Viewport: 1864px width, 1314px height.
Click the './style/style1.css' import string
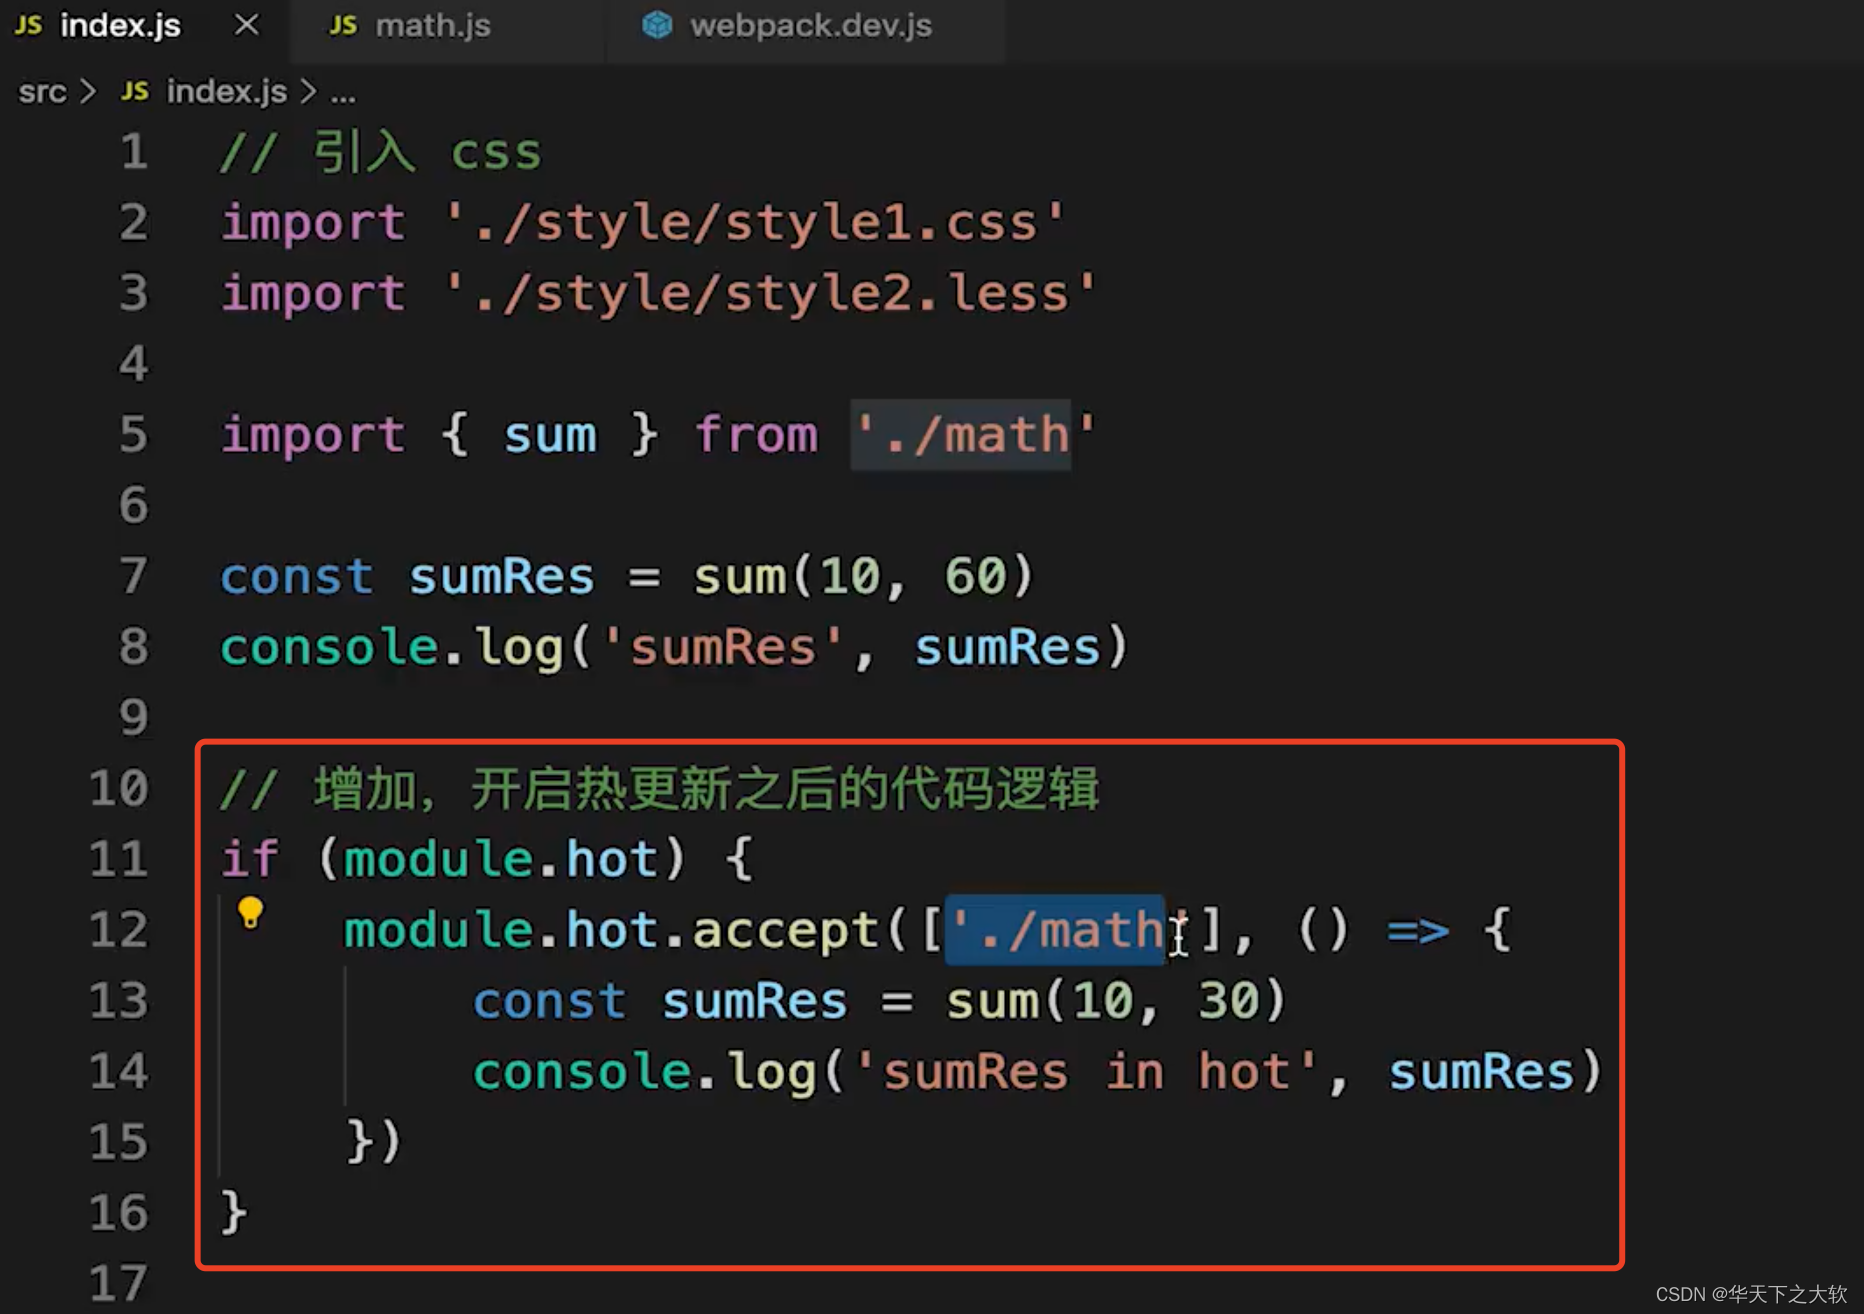(x=755, y=222)
